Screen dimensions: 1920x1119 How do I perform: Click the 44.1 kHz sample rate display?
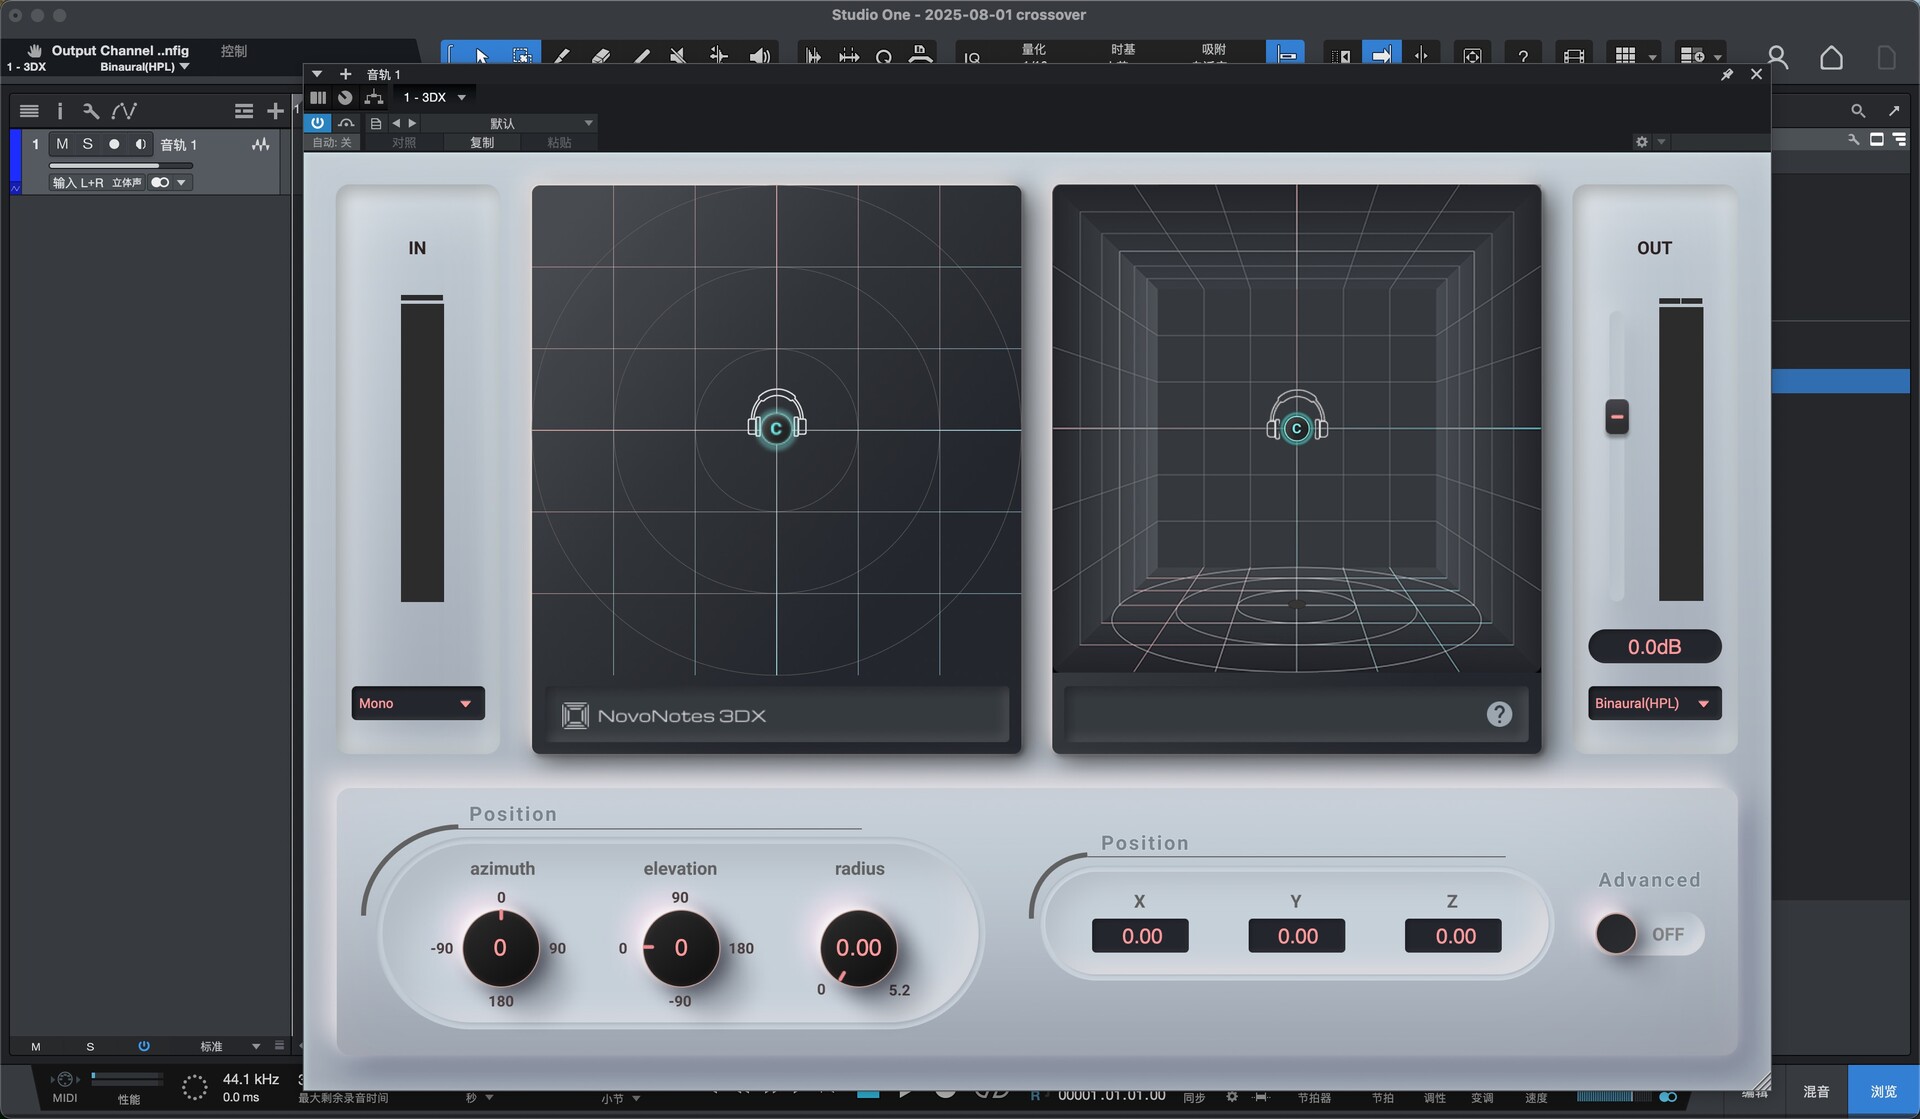(x=250, y=1079)
